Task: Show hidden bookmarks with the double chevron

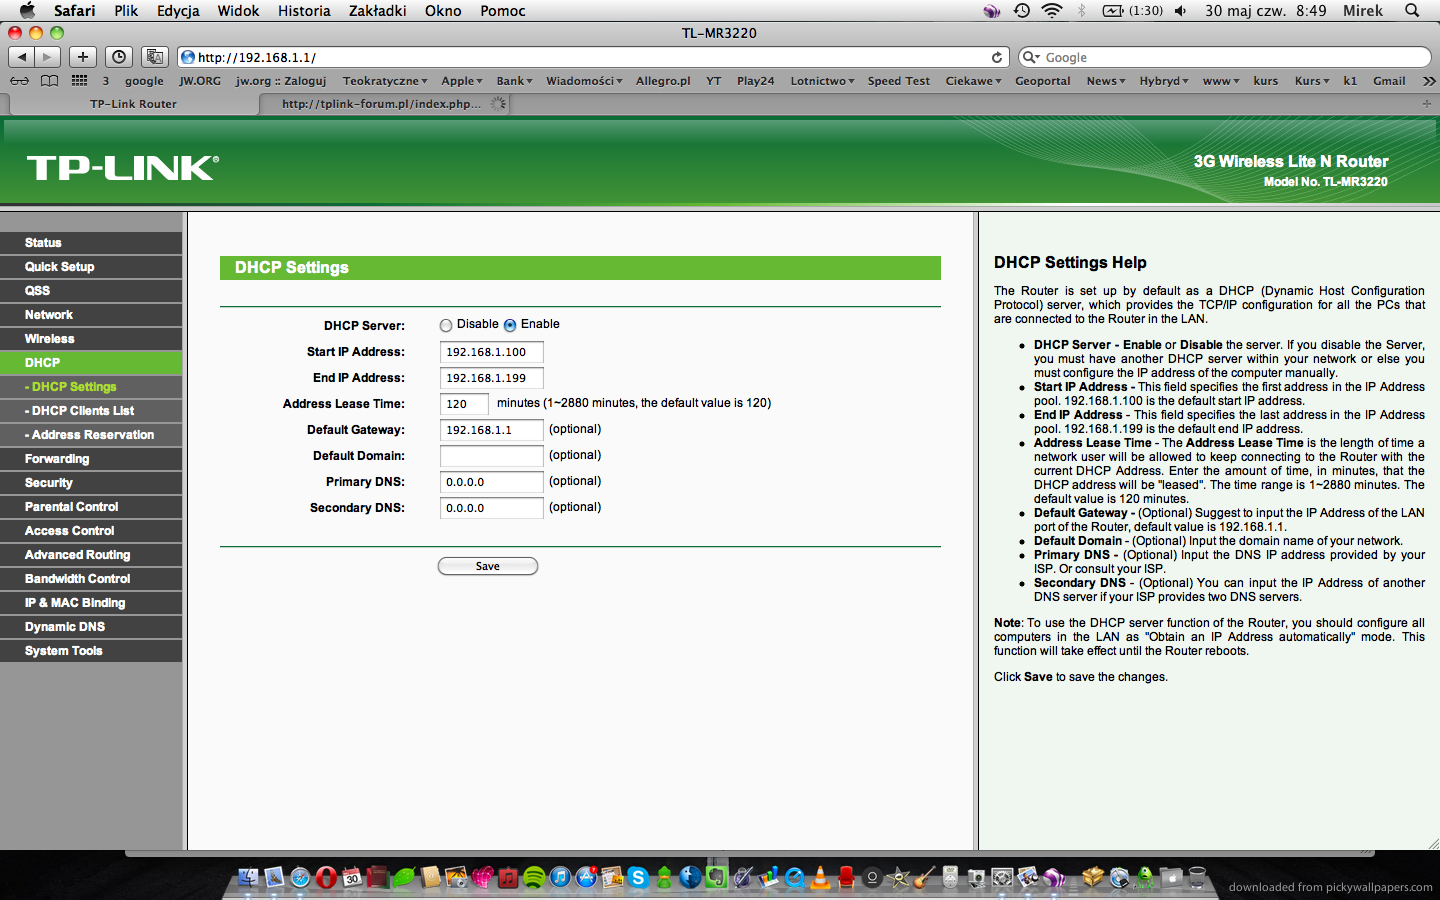Action: 1429,81
